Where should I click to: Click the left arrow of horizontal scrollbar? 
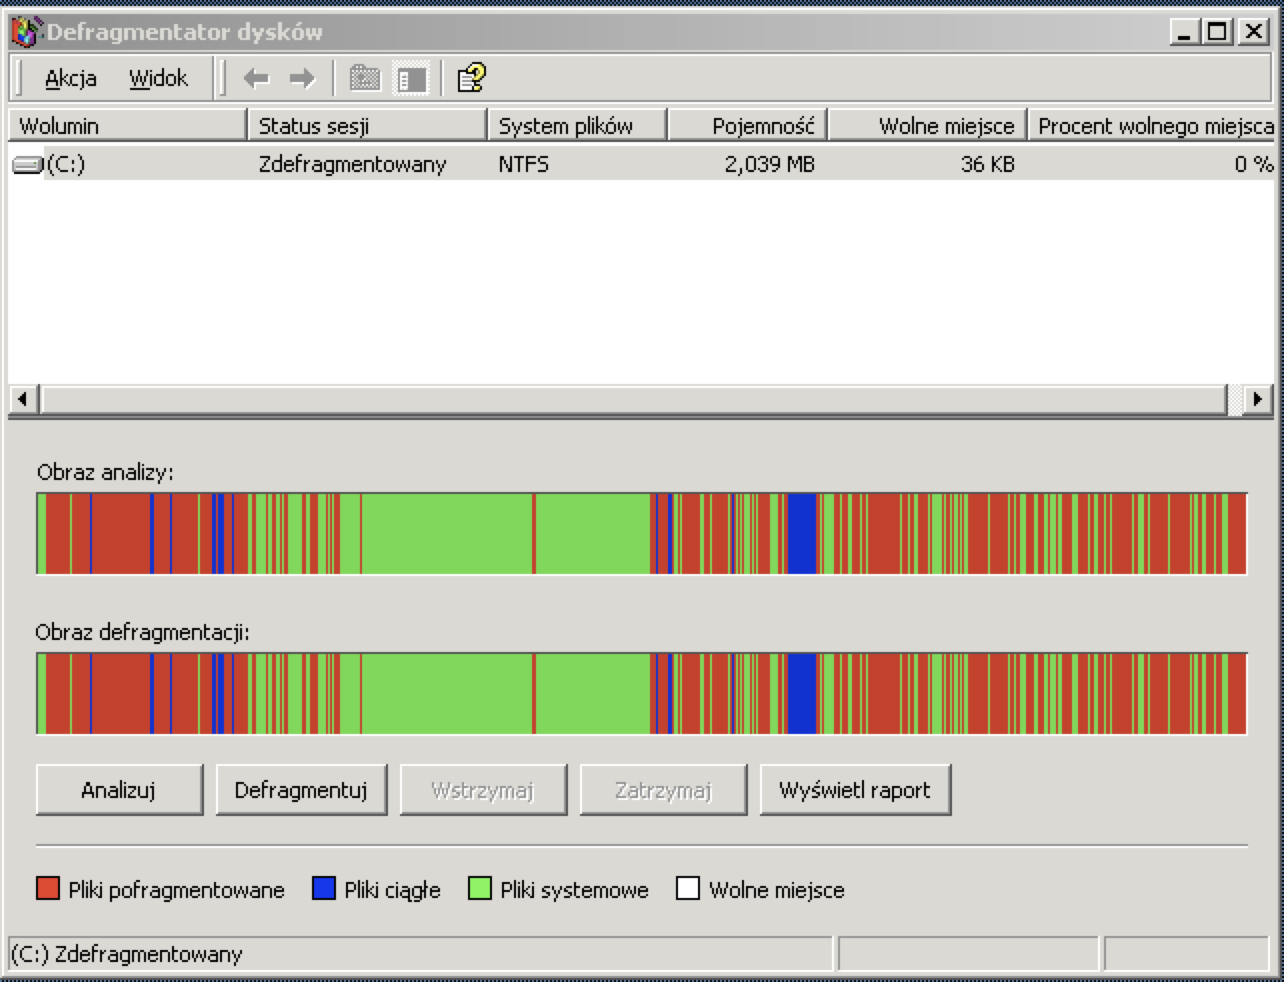click(x=22, y=399)
